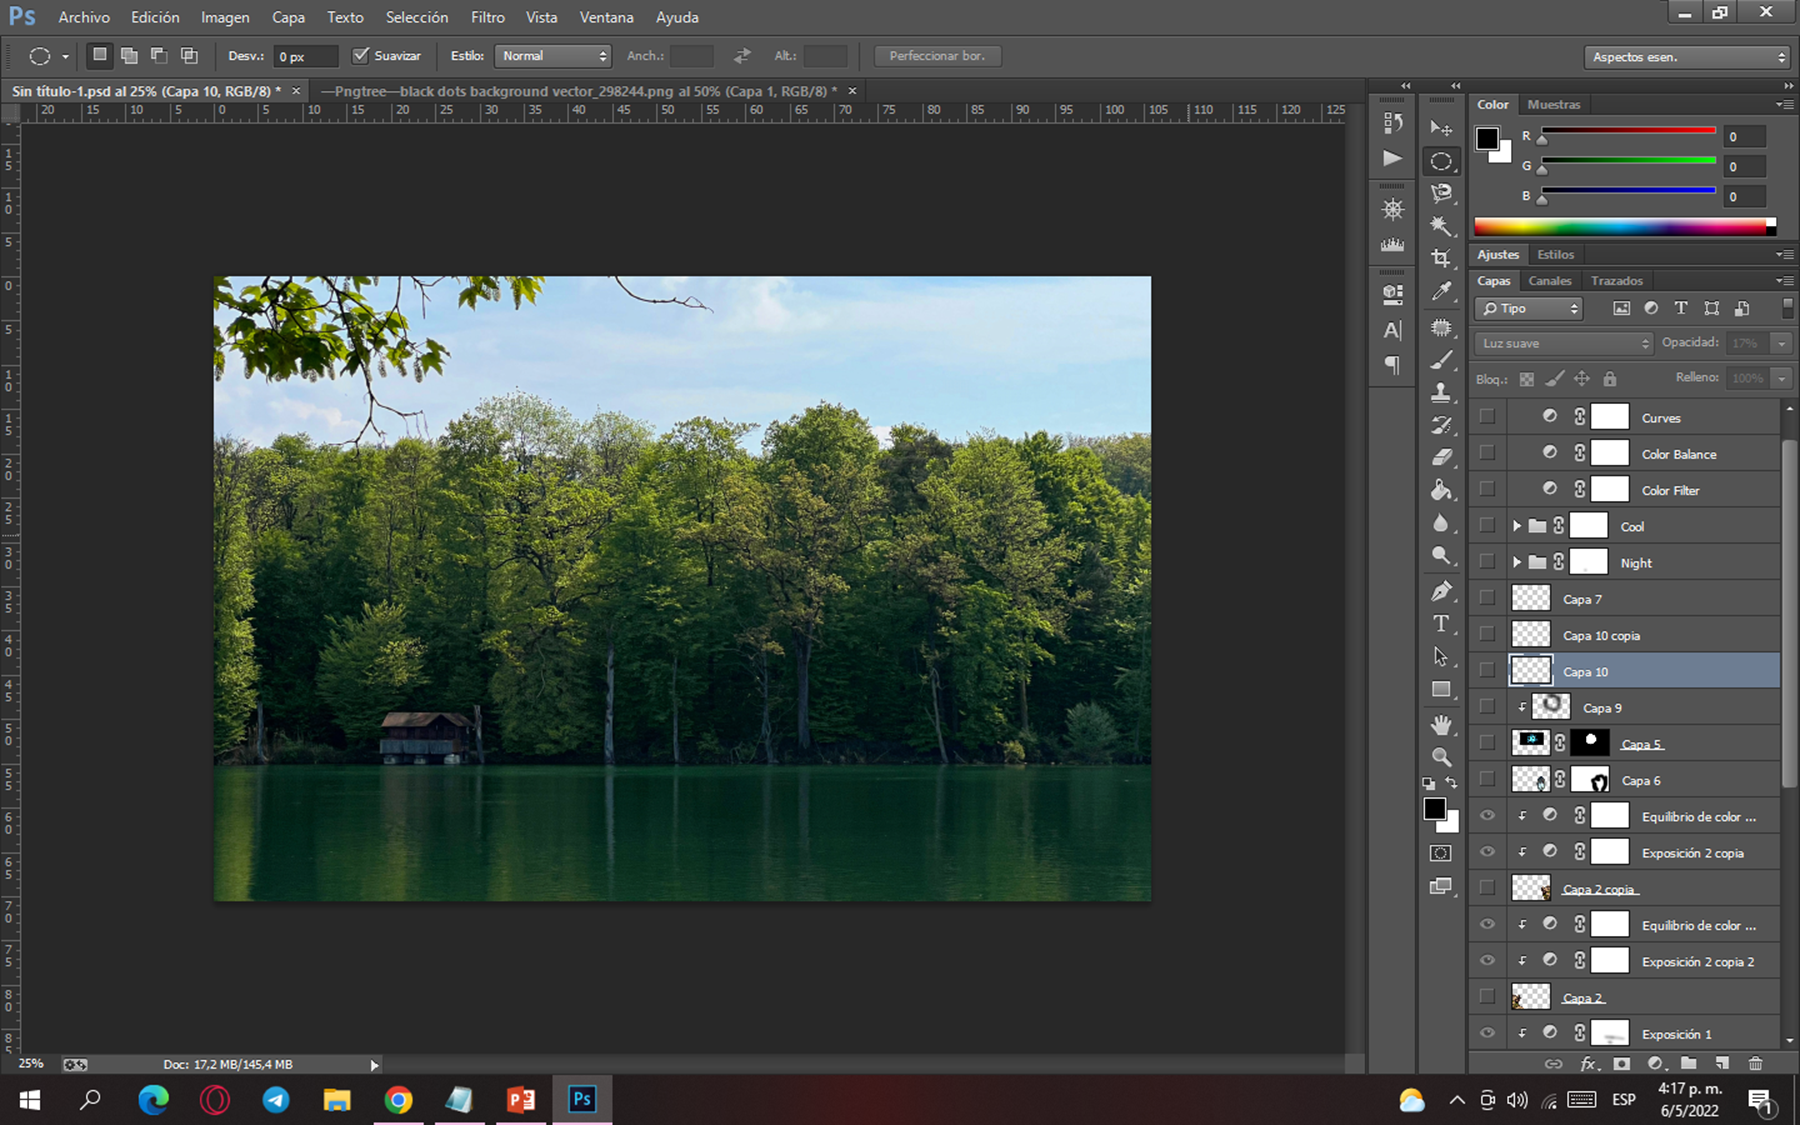Open the Luz suave blend mode dropdown

[1563, 343]
